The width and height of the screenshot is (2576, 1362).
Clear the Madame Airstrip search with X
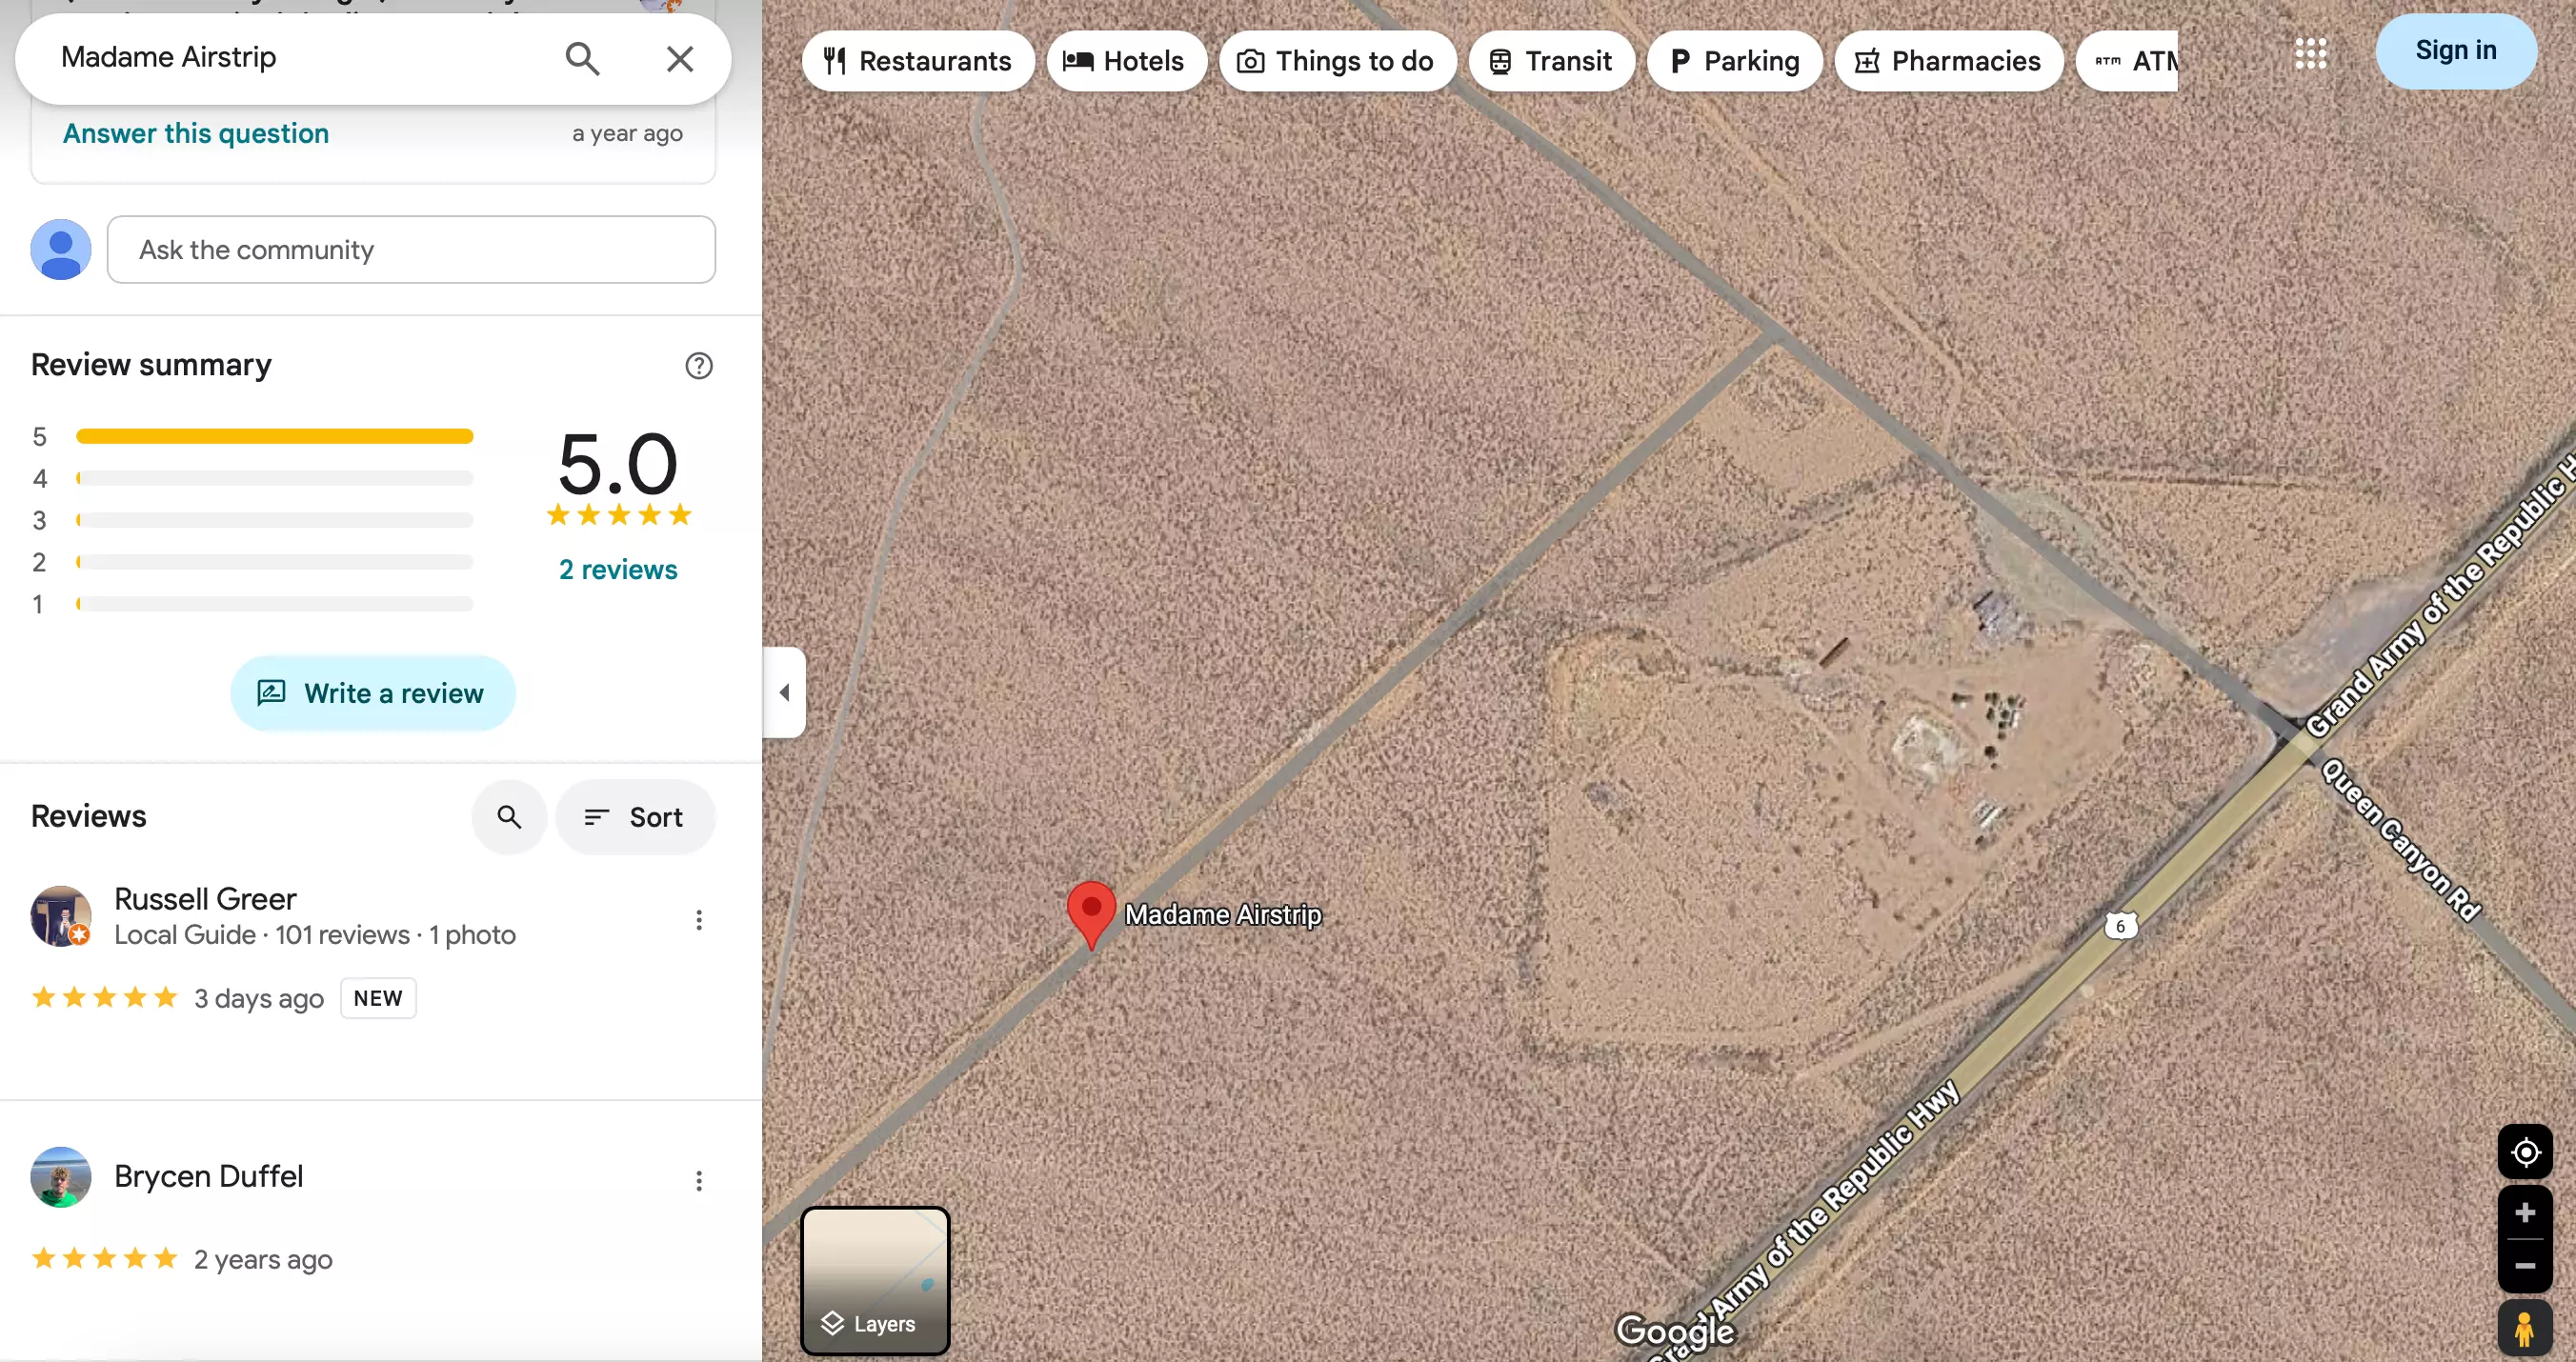tap(680, 59)
